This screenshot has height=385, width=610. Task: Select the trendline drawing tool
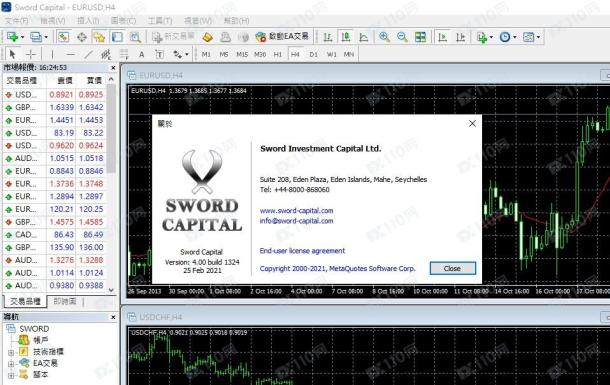[x=88, y=54]
